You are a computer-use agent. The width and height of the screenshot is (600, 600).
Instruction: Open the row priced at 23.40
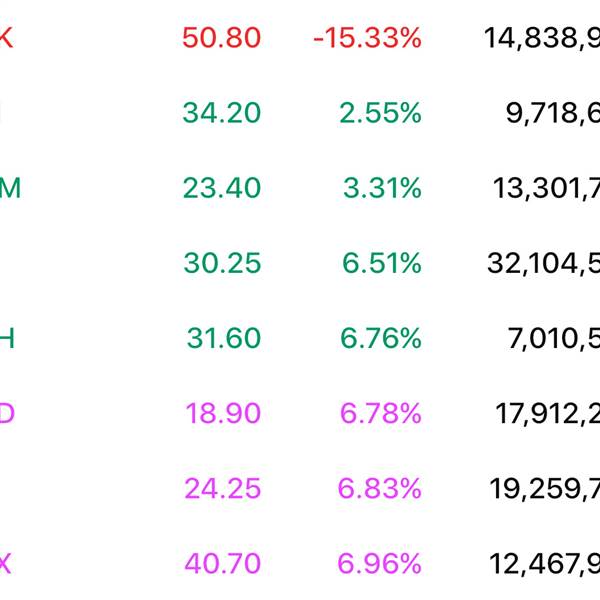point(221,188)
